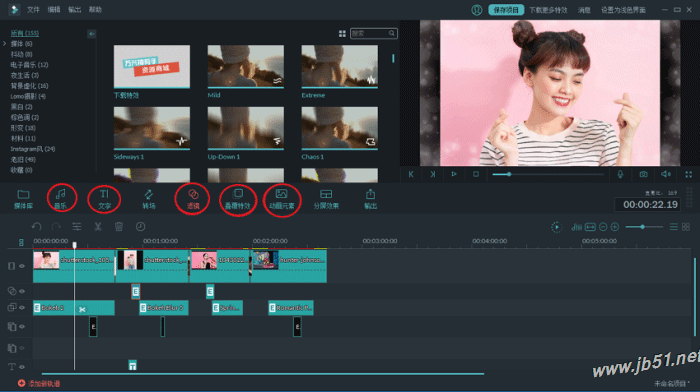This screenshot has width=700, height=392.
Task: Open the 媒体库 media library tab
Action: point(23,199)
